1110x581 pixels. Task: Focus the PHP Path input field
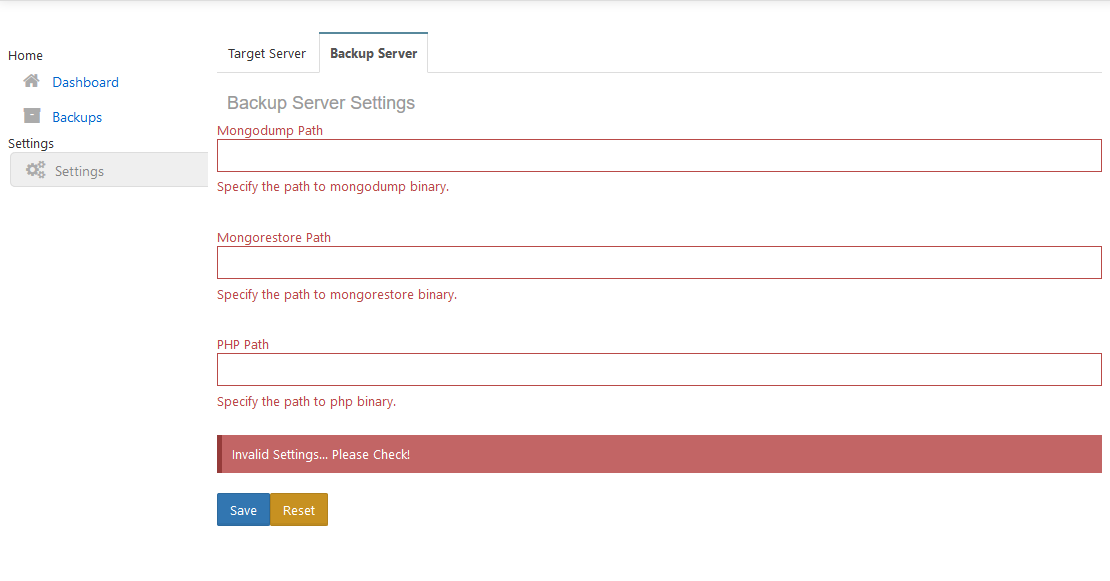(659, 369)
